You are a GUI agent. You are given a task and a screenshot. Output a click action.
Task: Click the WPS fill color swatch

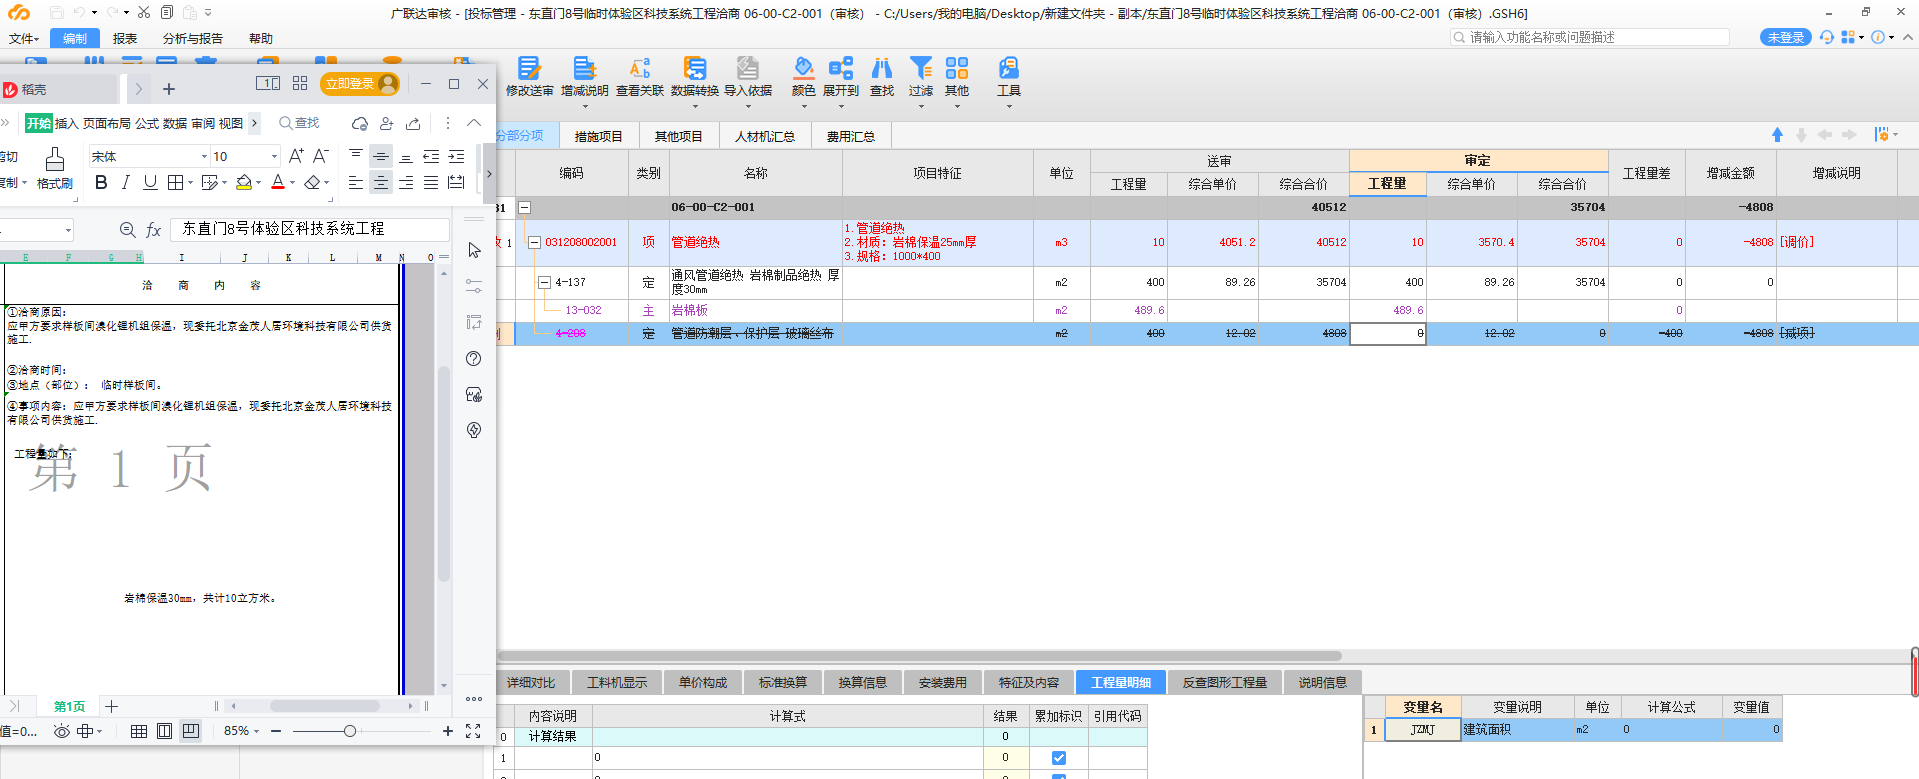click(x=244, y=182)
